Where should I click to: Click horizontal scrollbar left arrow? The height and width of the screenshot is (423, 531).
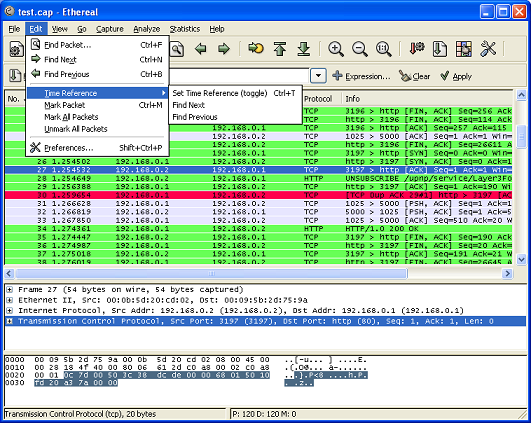pos(9,274)
